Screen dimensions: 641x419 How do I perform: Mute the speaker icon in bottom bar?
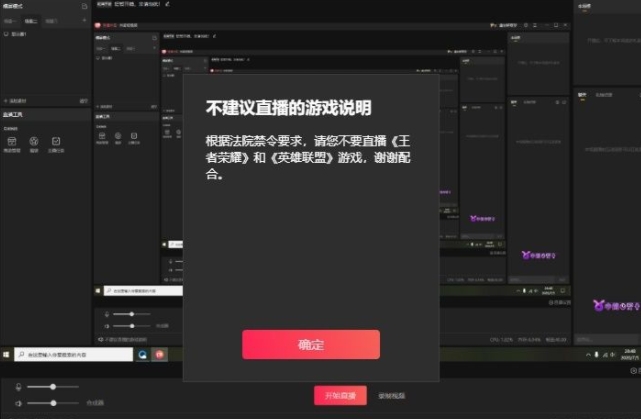19,402
